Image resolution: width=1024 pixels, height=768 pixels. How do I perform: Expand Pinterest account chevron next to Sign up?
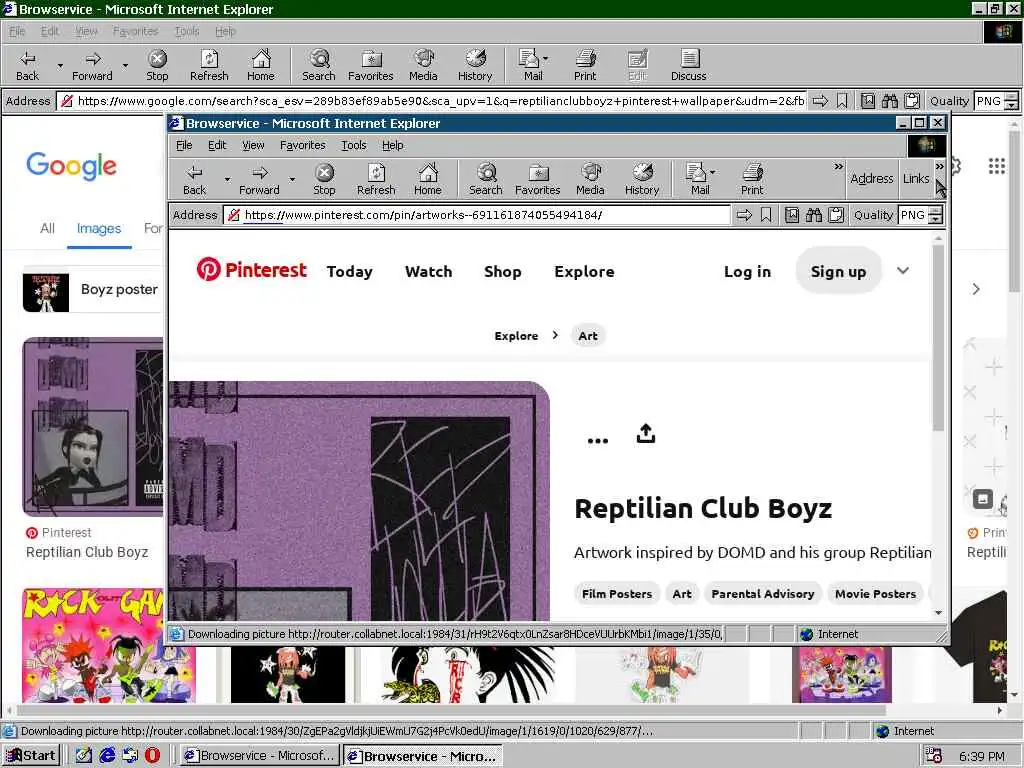[x=903, y=270]
